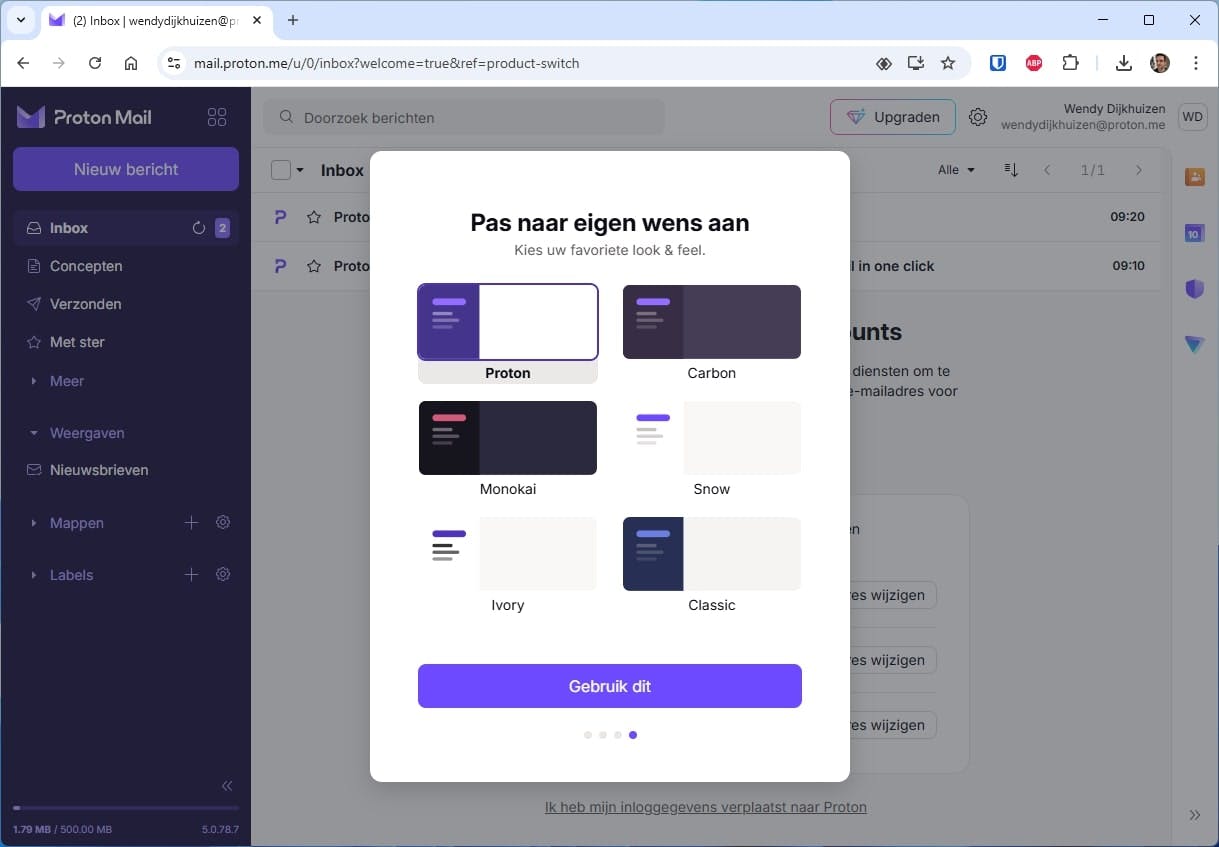Click the Doorzoek berichten search field
The height and width of the screenshot is (847, 1219).
pyautogui.click(x=464, y=117)
